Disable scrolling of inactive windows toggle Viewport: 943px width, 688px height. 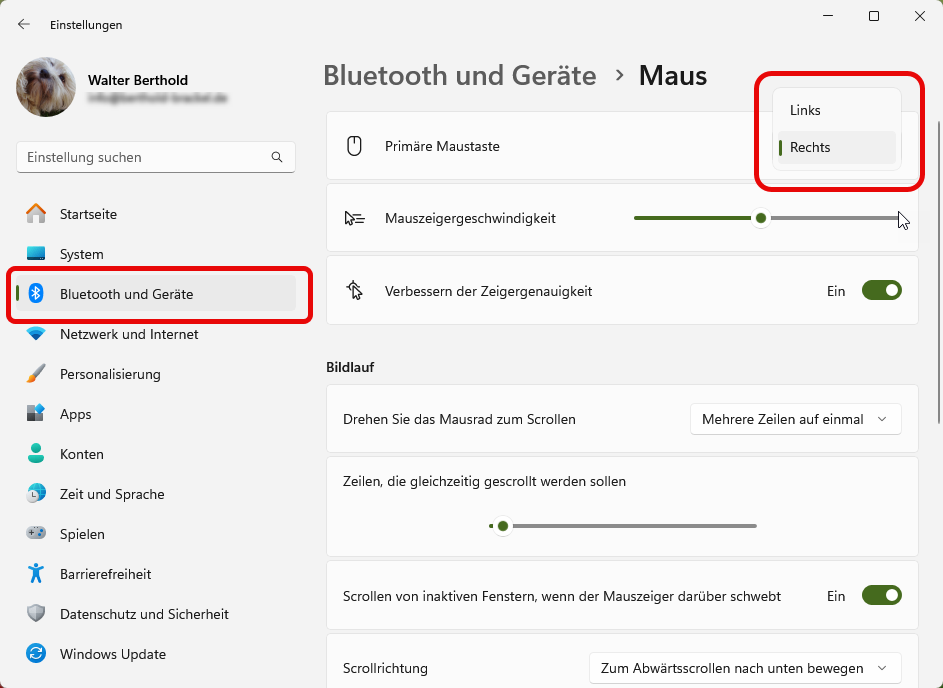point(881,596)
